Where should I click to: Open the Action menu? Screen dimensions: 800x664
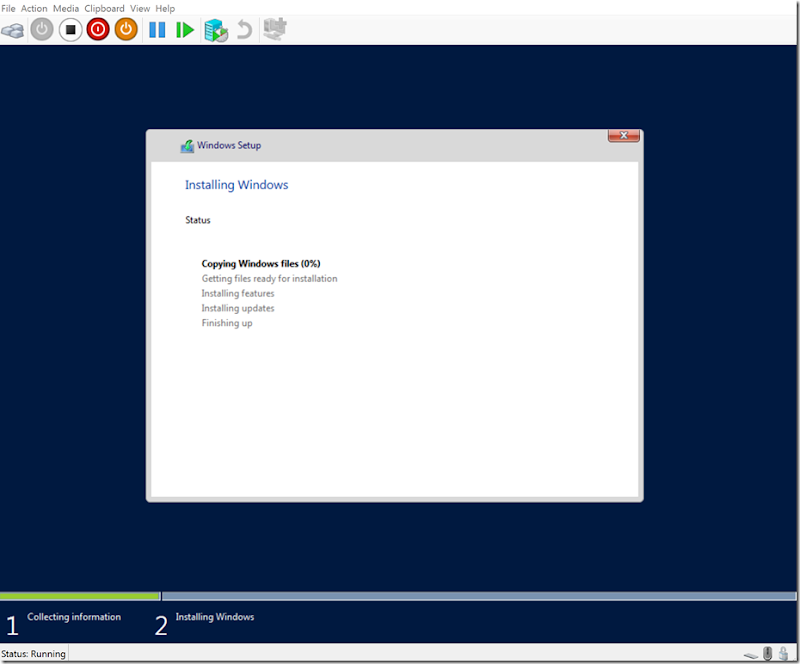tap(34, 8)
